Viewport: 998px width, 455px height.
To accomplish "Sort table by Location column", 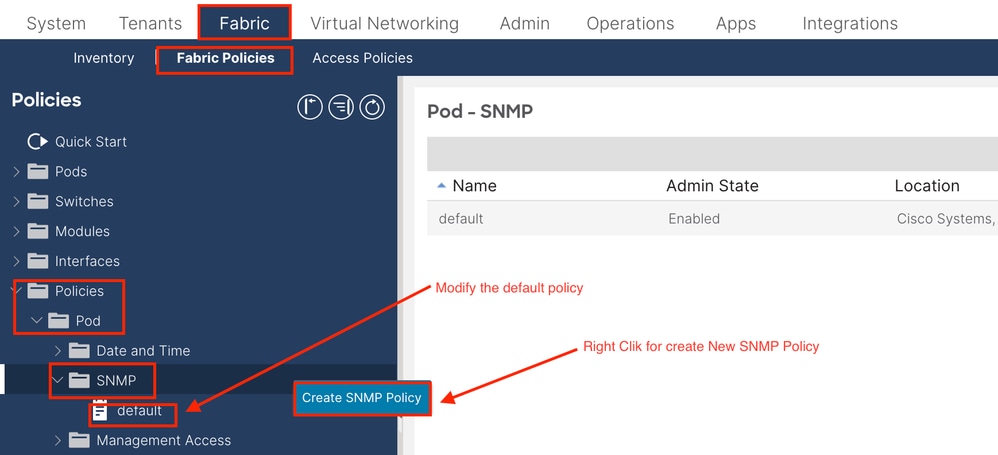I will (927, 186).
